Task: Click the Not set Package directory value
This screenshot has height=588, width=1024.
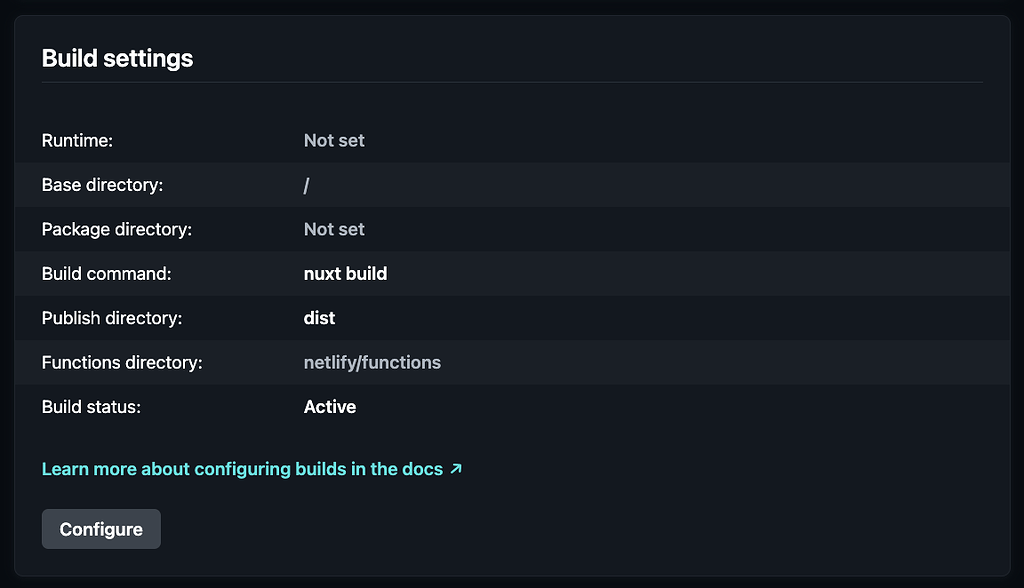Action: point(334,229)
